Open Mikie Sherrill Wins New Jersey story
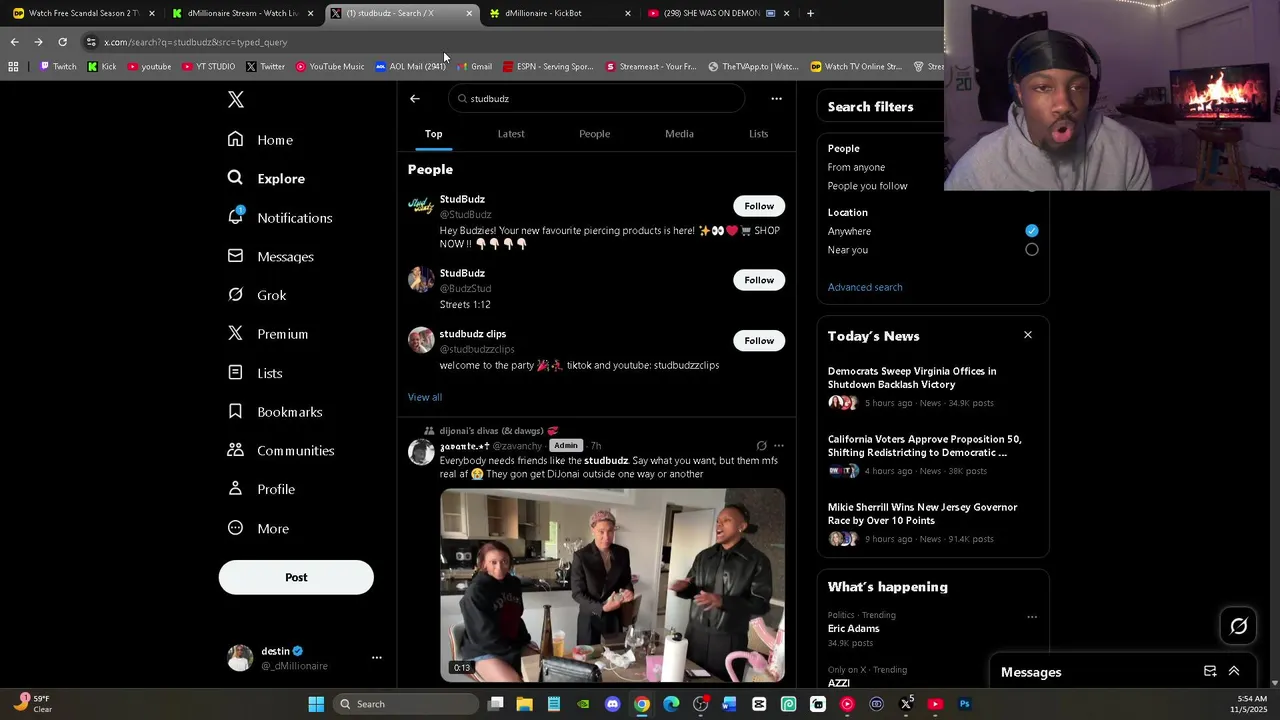1280x720 pixels. 922,514
